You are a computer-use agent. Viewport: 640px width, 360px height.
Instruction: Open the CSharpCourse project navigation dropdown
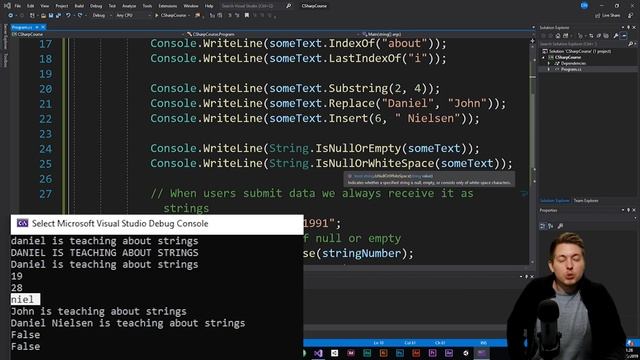pos(98,34)
